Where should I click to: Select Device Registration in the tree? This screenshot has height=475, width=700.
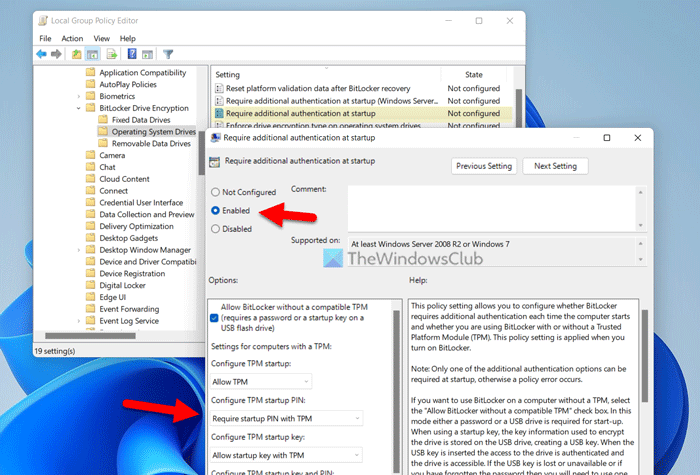tap(132, 274)
